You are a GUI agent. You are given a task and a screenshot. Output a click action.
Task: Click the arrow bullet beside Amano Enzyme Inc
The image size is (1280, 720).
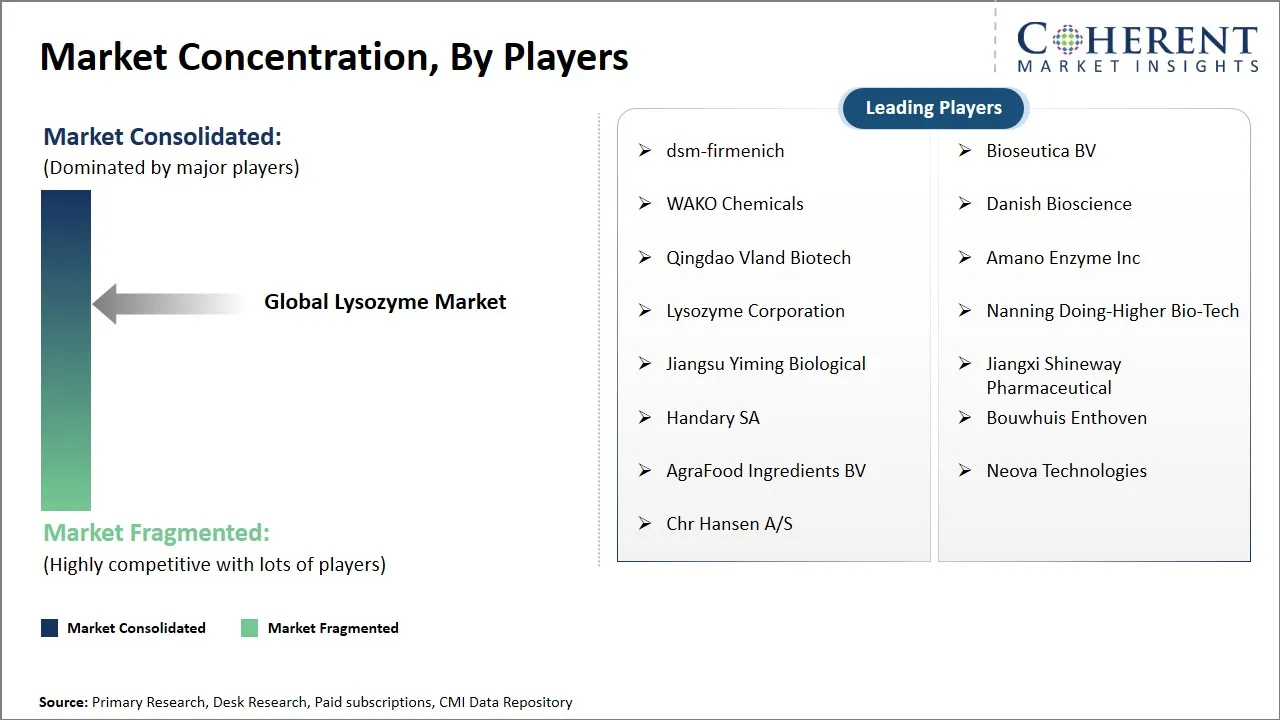[965, 258]
